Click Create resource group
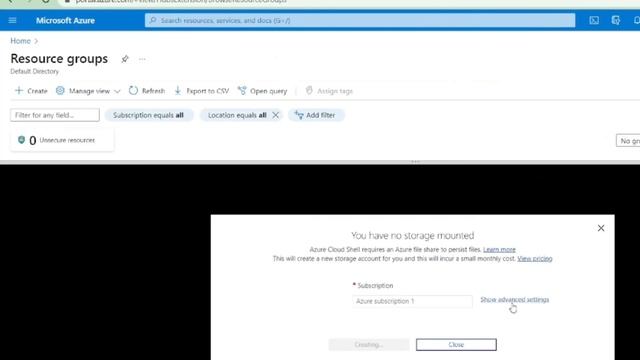 31,91
